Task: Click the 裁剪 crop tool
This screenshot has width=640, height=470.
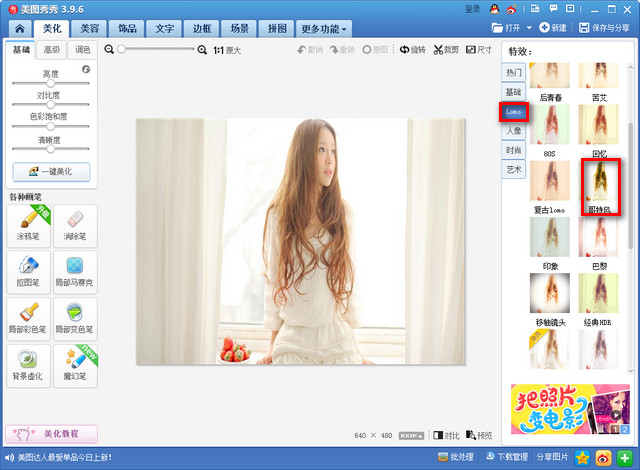Action: pos(447,49)
